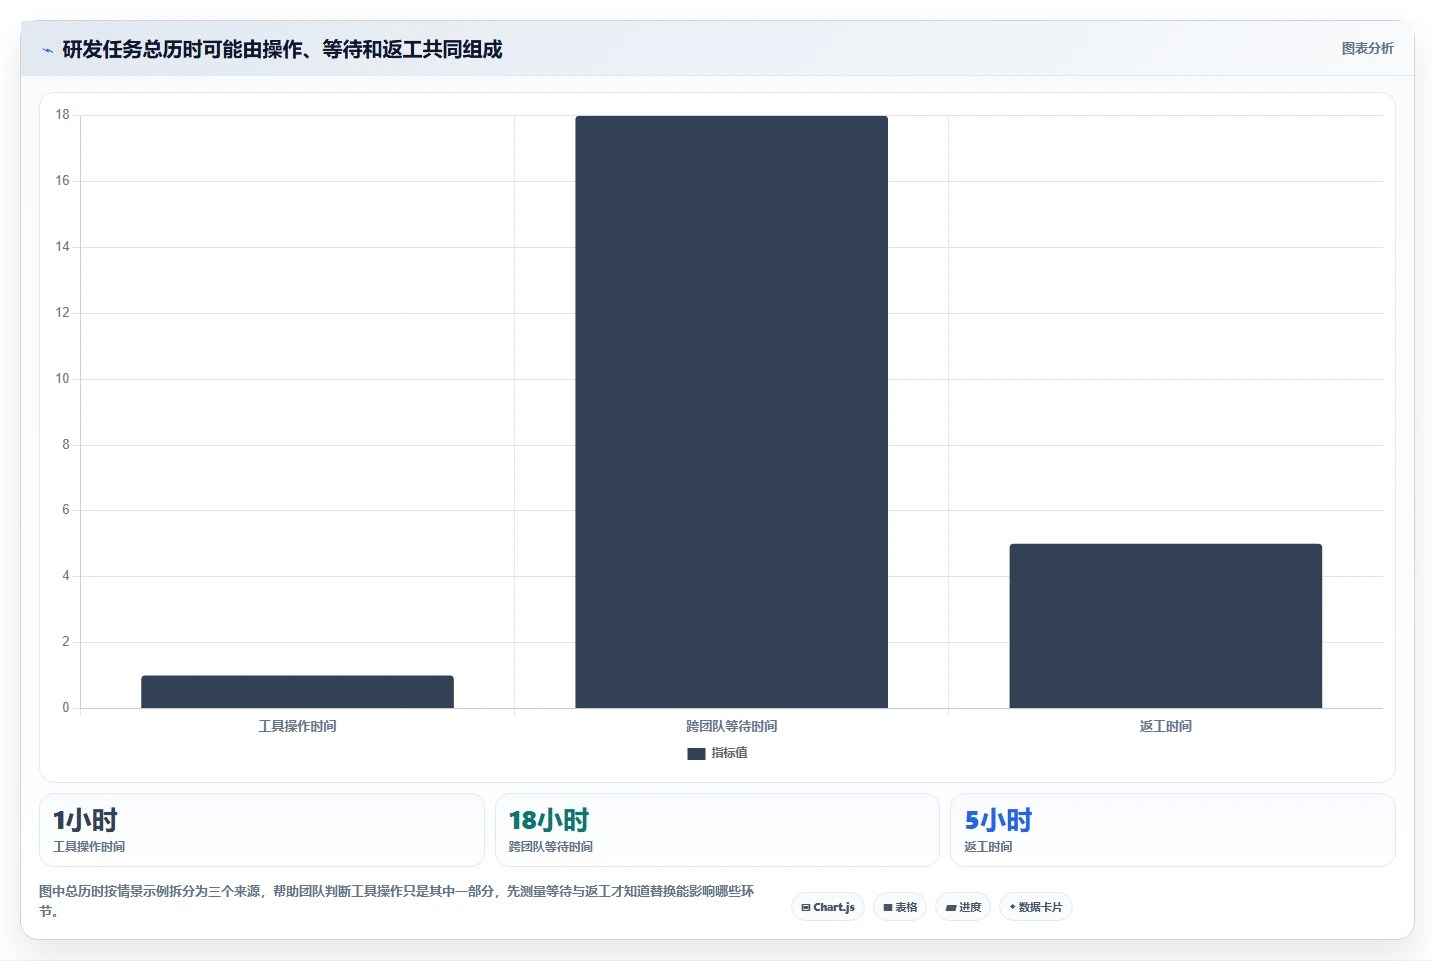The image size is (1435, 961).
Task: Click the 进度 chip icon
Action: point(951,908)
